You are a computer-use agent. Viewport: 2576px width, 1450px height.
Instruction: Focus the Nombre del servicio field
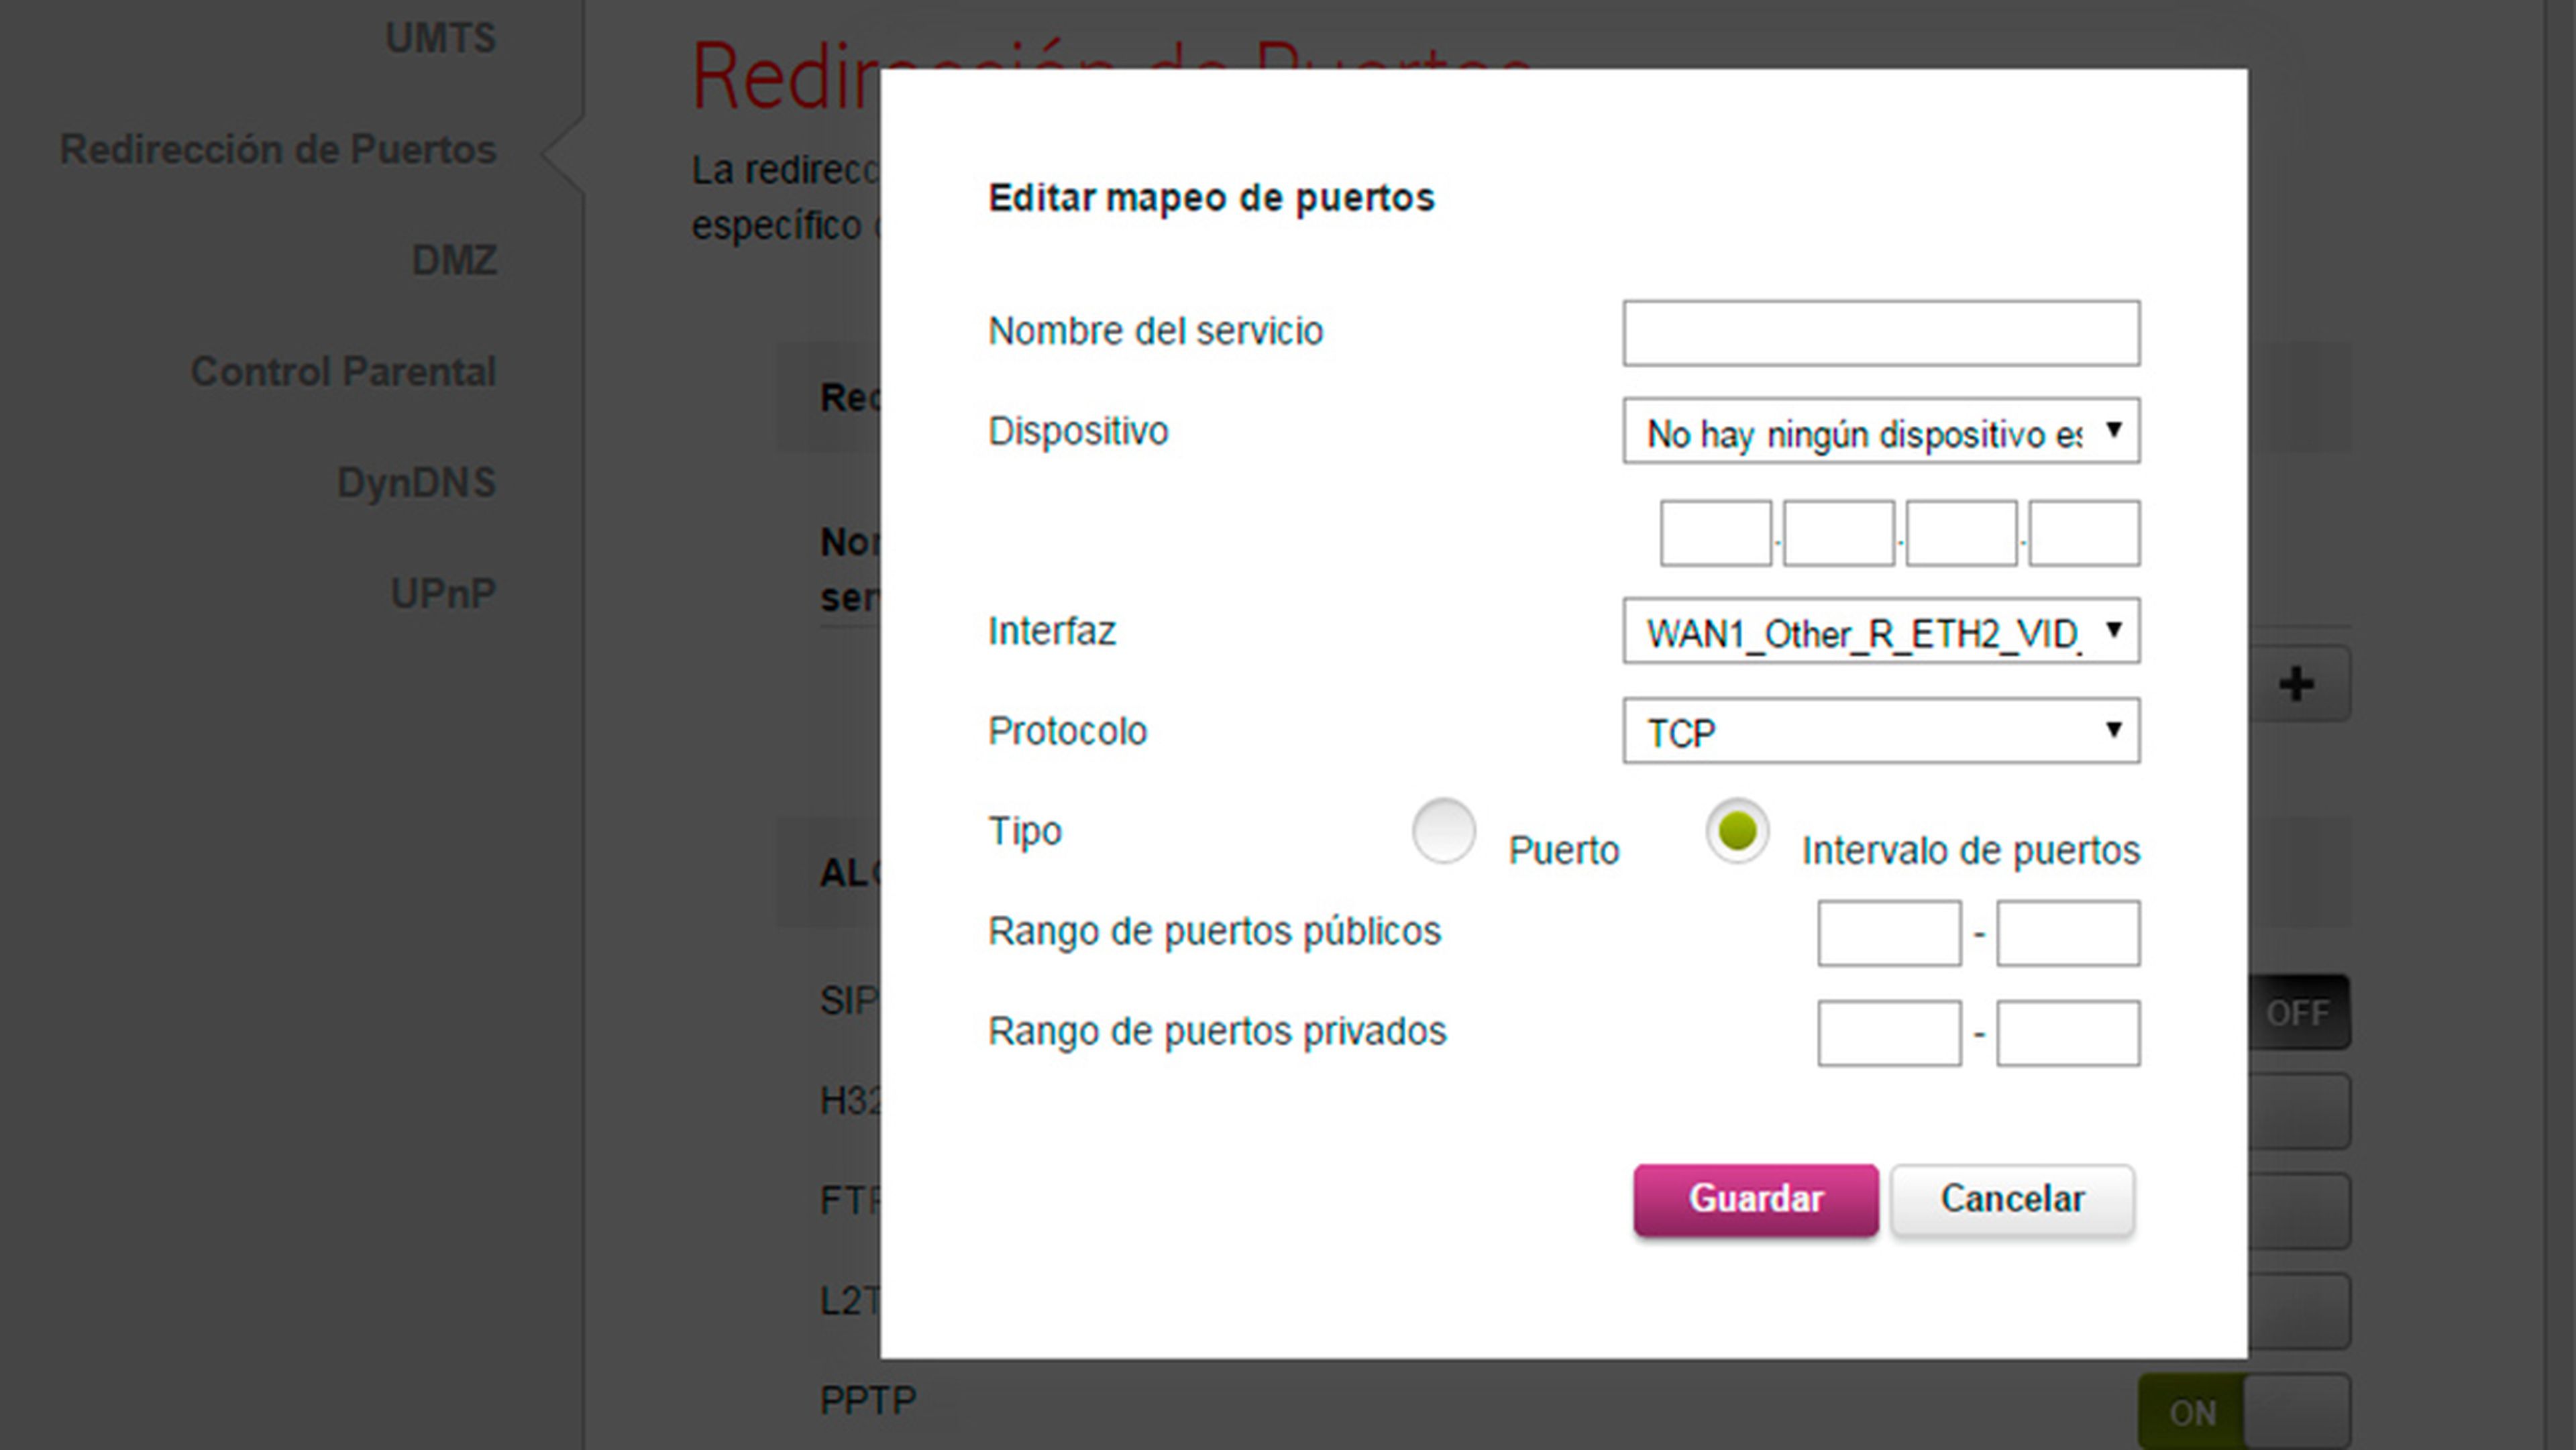pos(1881,333)
